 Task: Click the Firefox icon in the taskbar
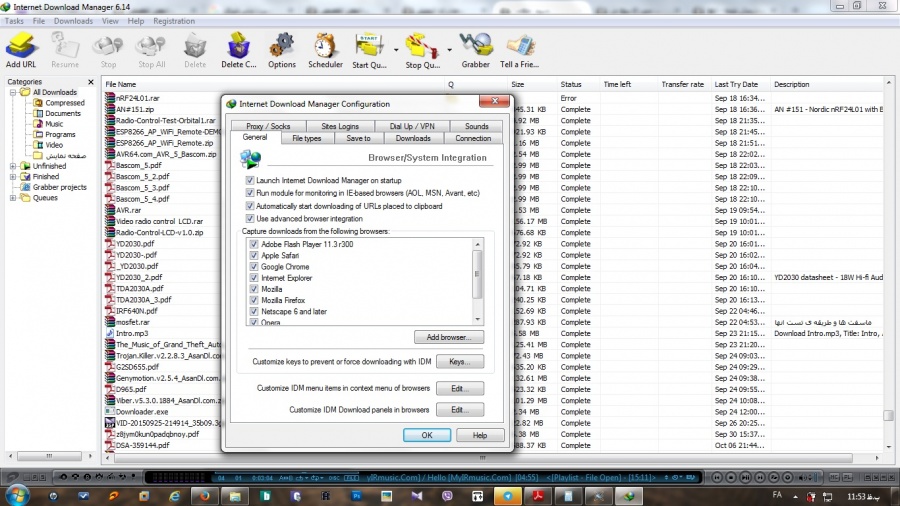(x=205, y=496)
